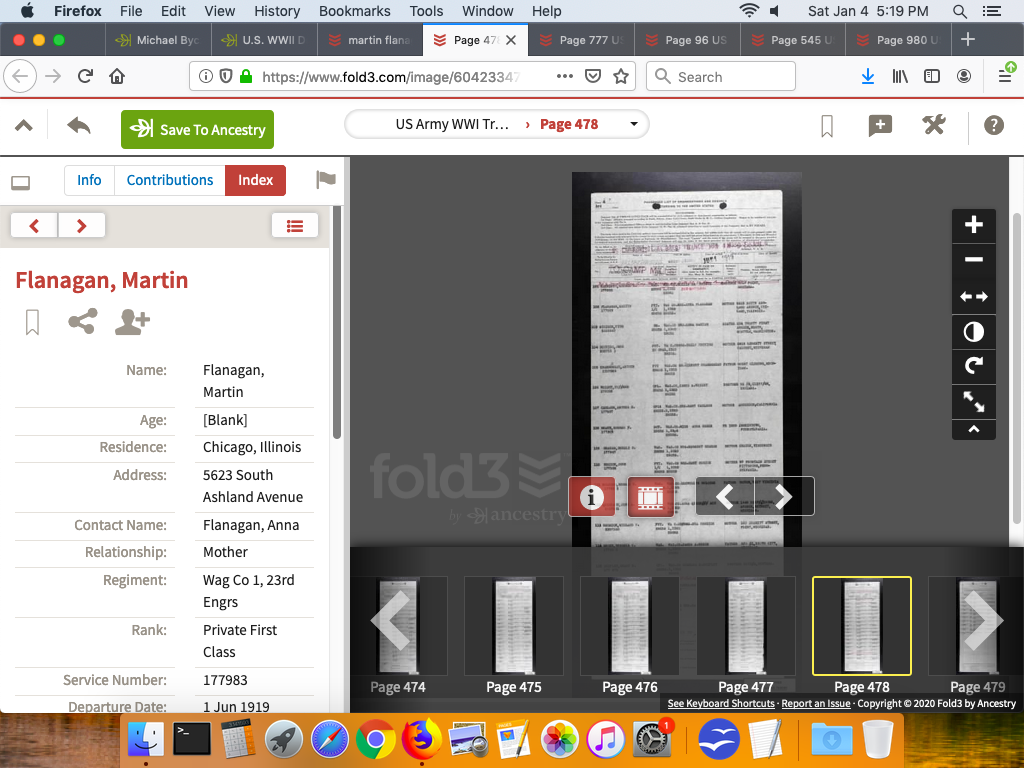Toggle the filmstrip thumbnail view
Image resolution: width=1024 pixels, height=768 pixels.
pyautogui.click(x=651, y=496)
